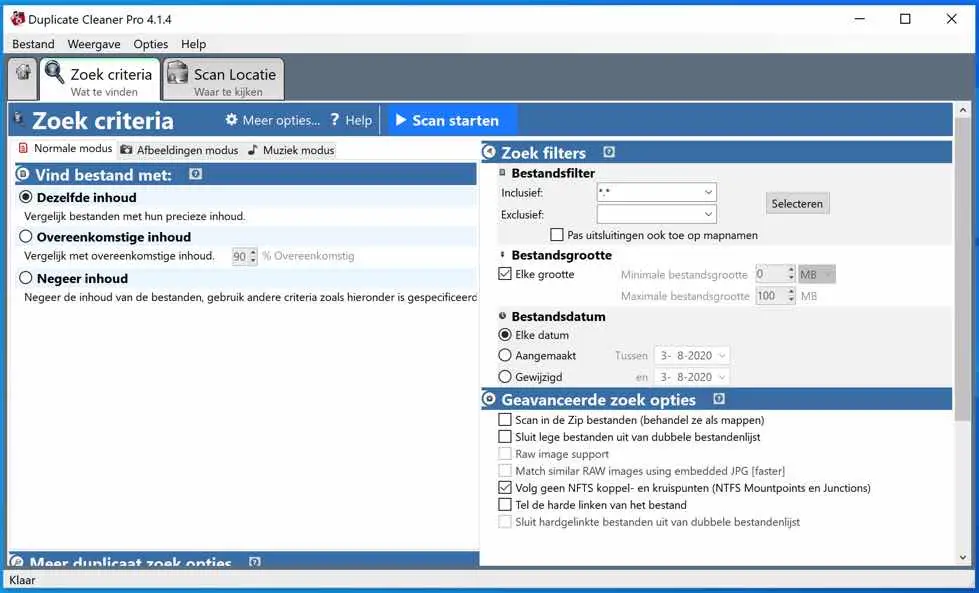The height and width of the screenshot is (593, 979).
Task: Click the Klaar status bar text
Action: tap(22, 580)
